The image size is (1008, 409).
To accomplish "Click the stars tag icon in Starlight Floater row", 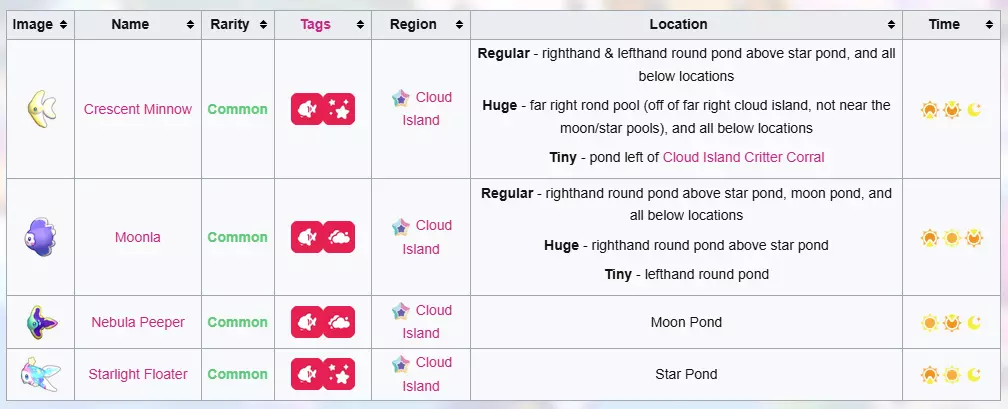I will click(x=339, y=374).
